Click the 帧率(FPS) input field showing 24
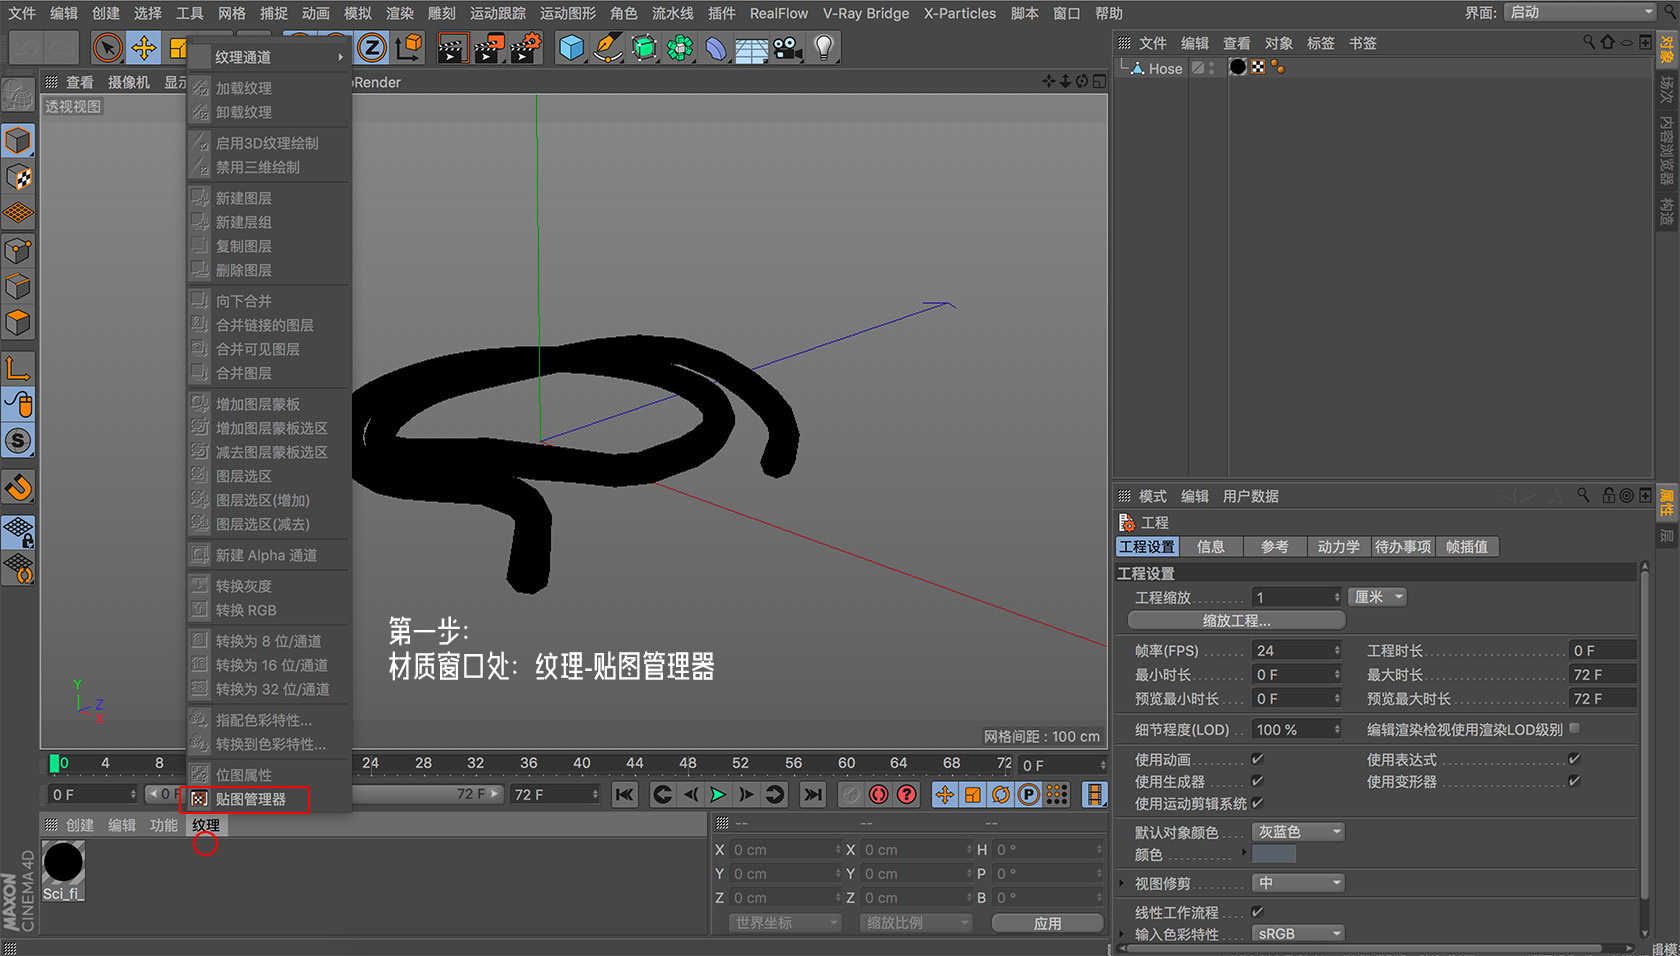The height and width of the screenshot is (956, 1680). coord(1297,650)
